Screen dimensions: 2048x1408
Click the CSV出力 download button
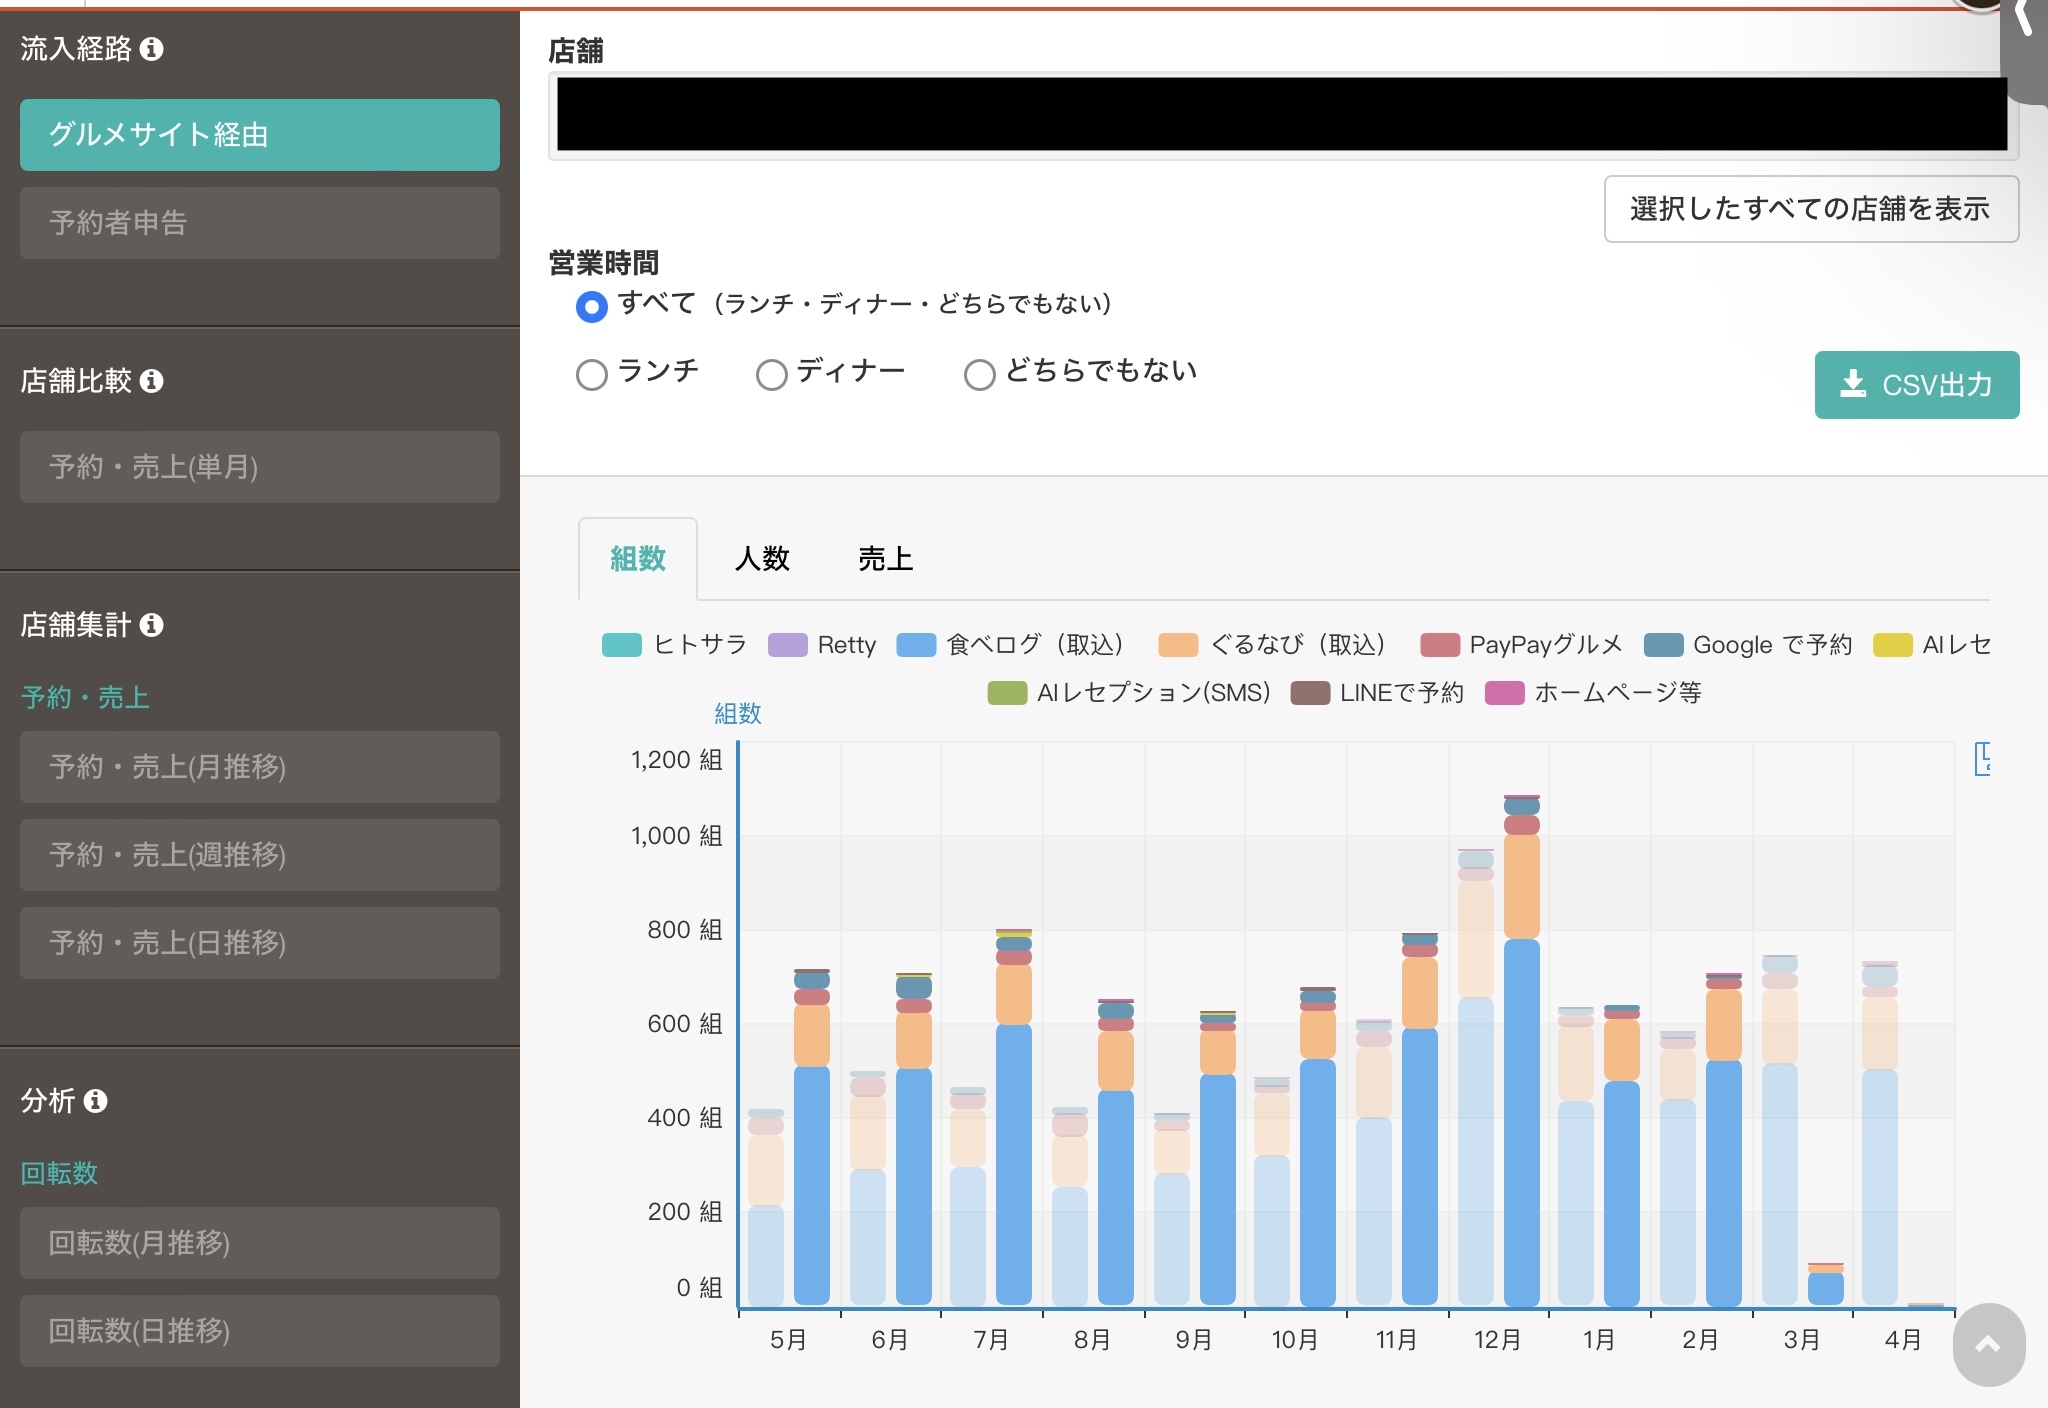(1917, 385)
